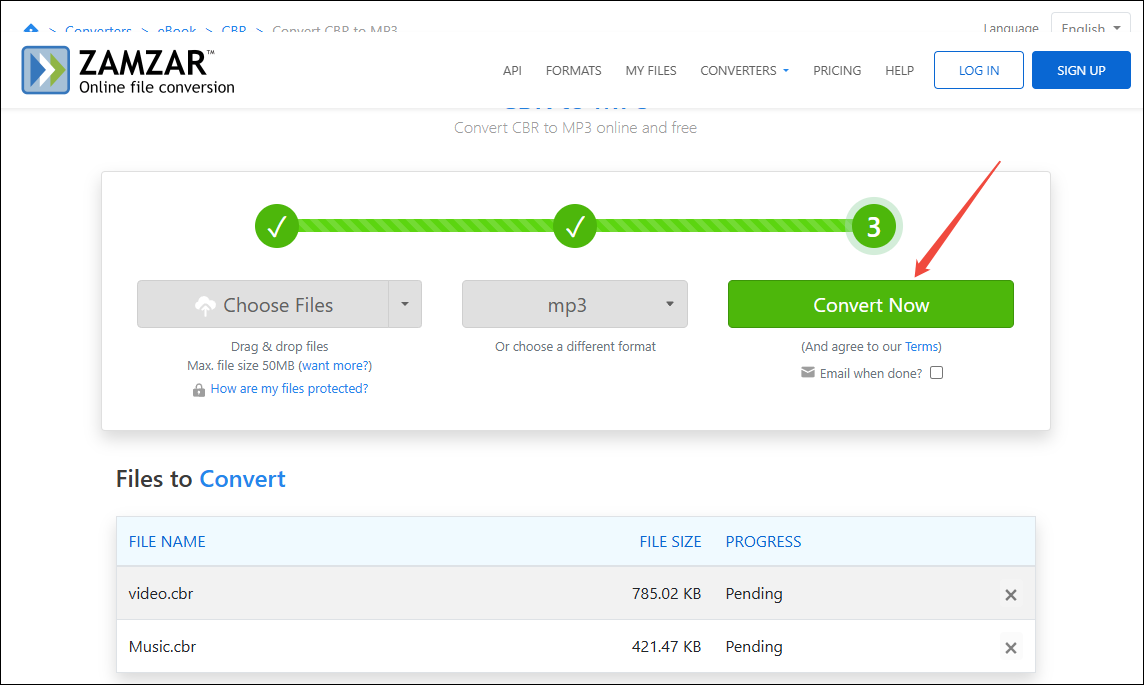Click Pending status of video.cbr

pos(754,594)
